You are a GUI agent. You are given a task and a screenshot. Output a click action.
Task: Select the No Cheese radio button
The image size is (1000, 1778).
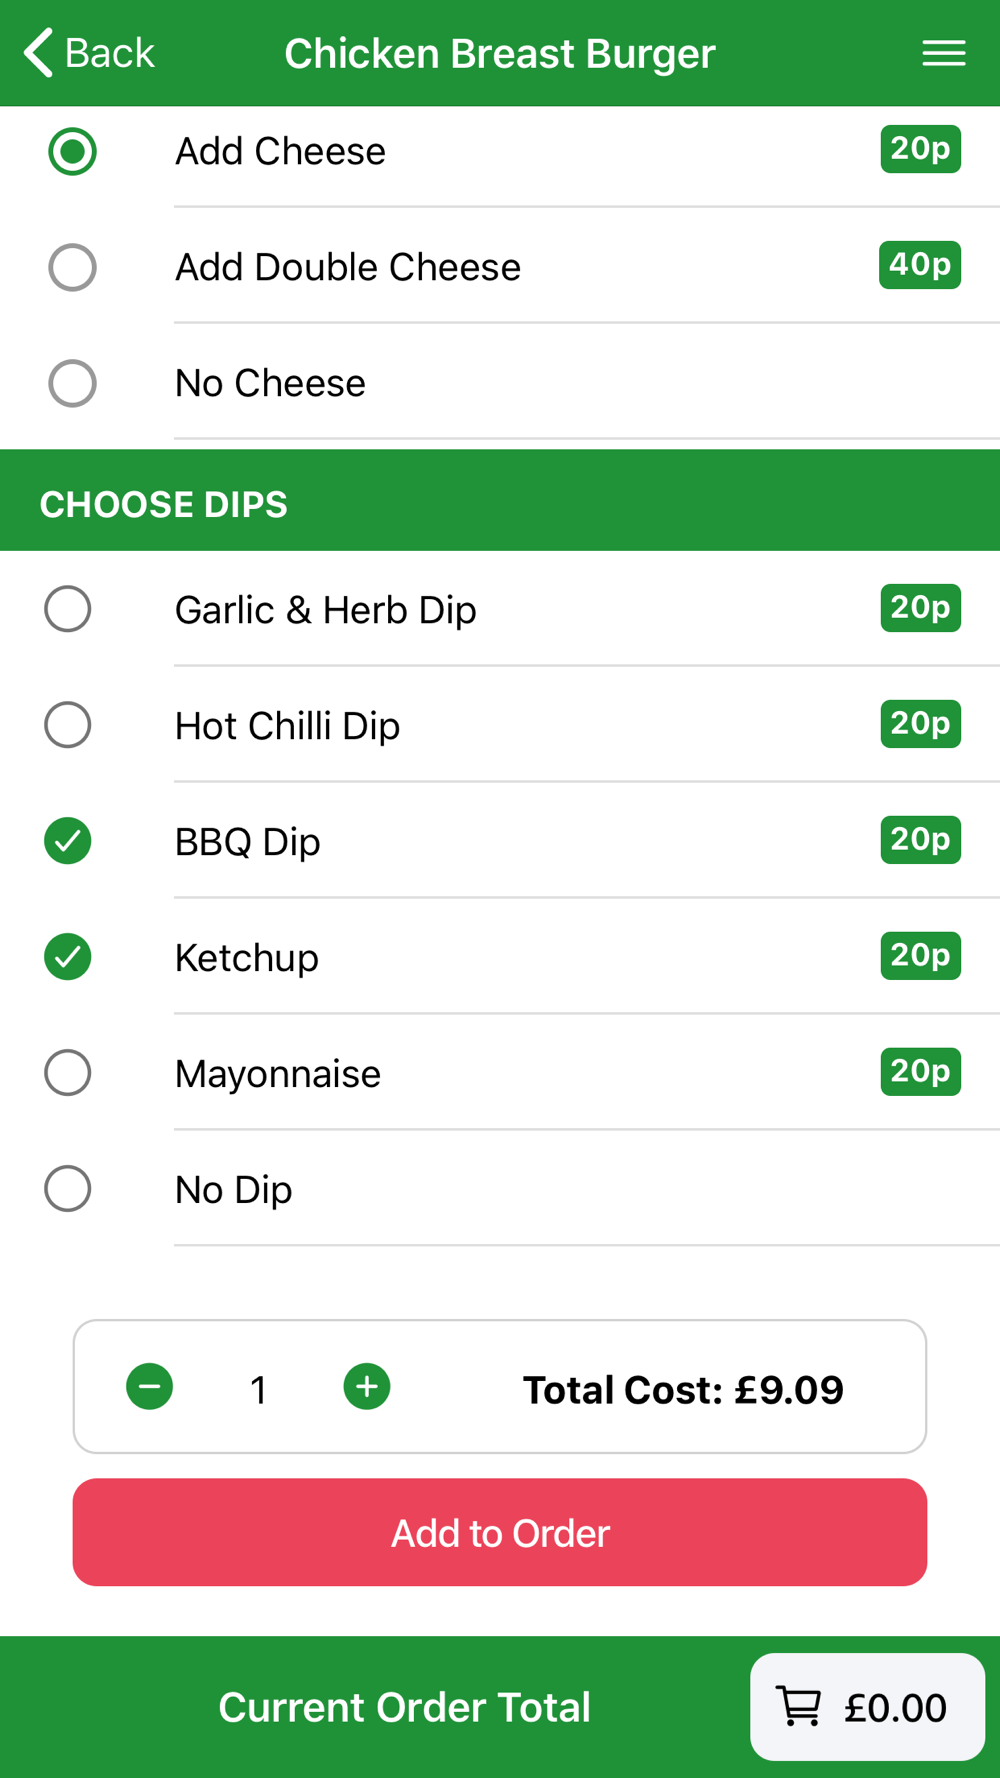pos(72,384)
